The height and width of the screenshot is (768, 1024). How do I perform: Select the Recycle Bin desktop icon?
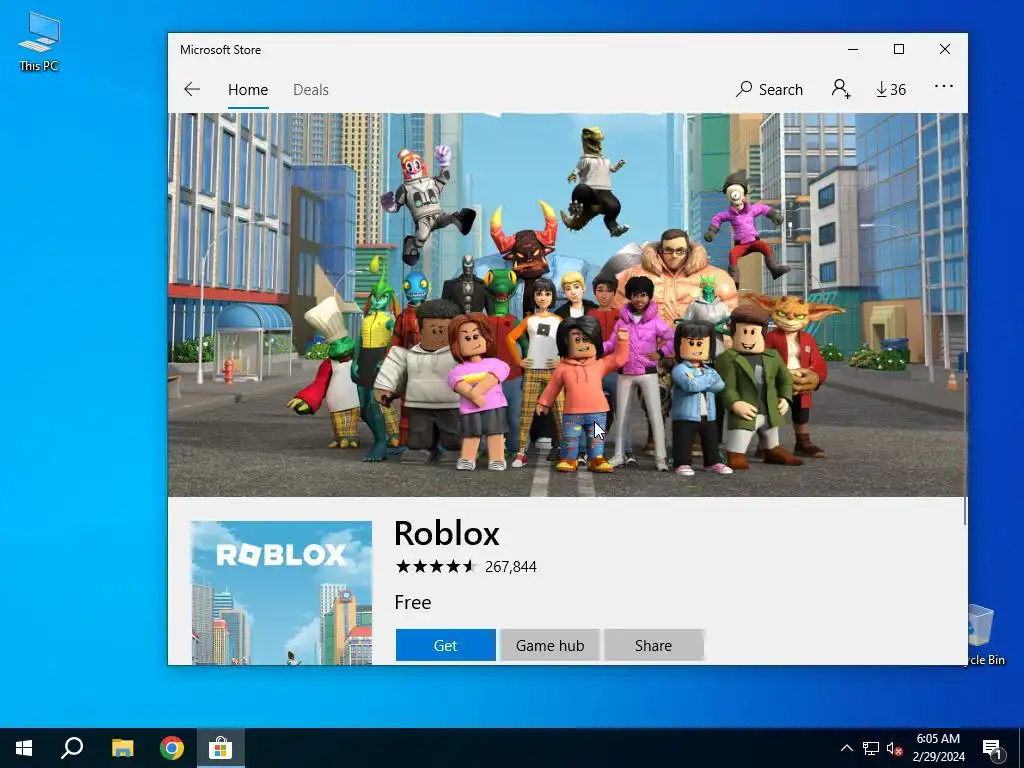[x=986, y=635]
